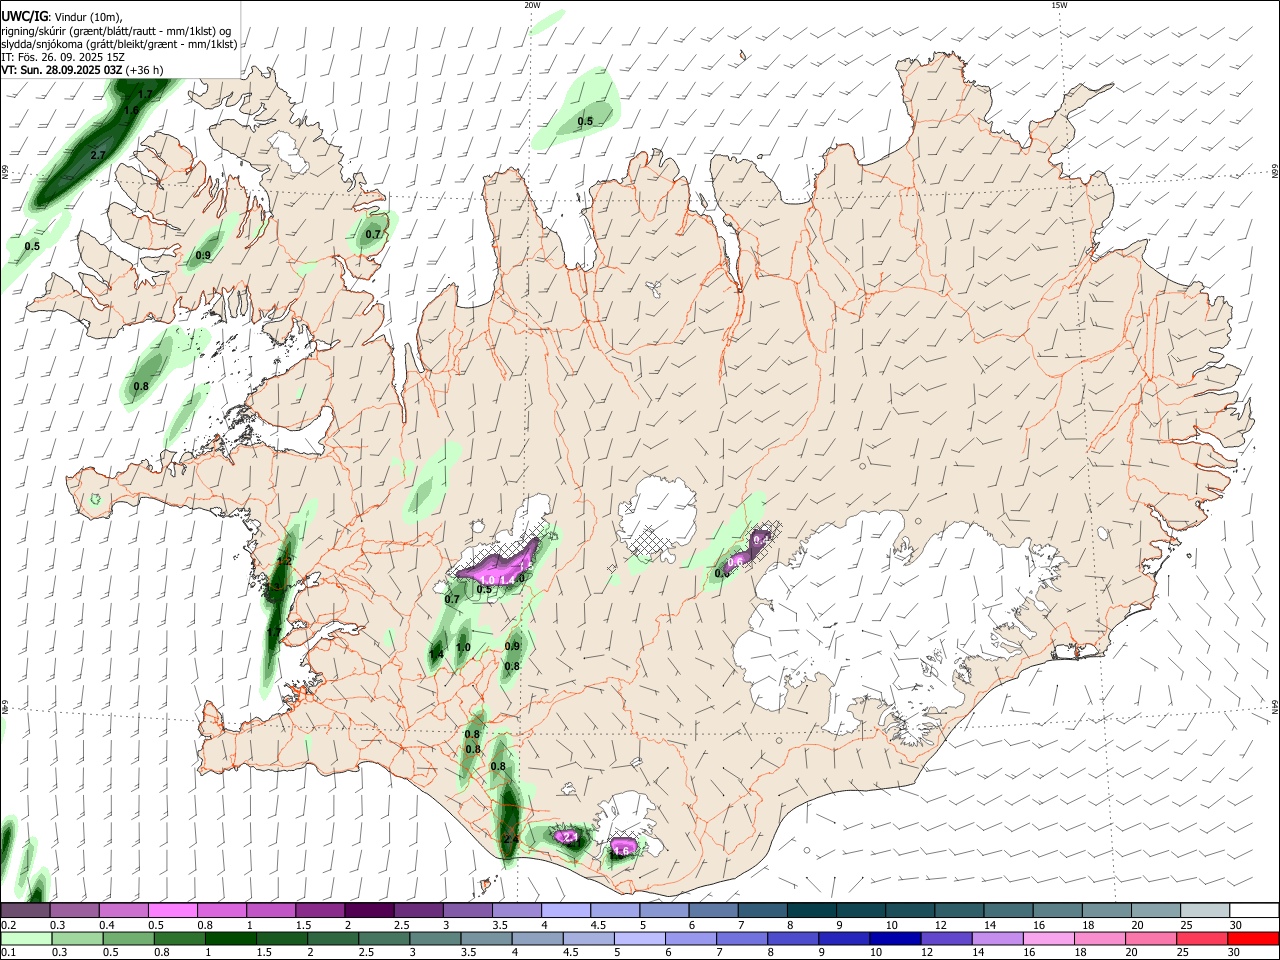Image resolution: width=1280 pixels, height=960 pixels.
Task: Choose the pale grey swatch starting at 25, upper legend row
Action: click(x=1204, y=910)
